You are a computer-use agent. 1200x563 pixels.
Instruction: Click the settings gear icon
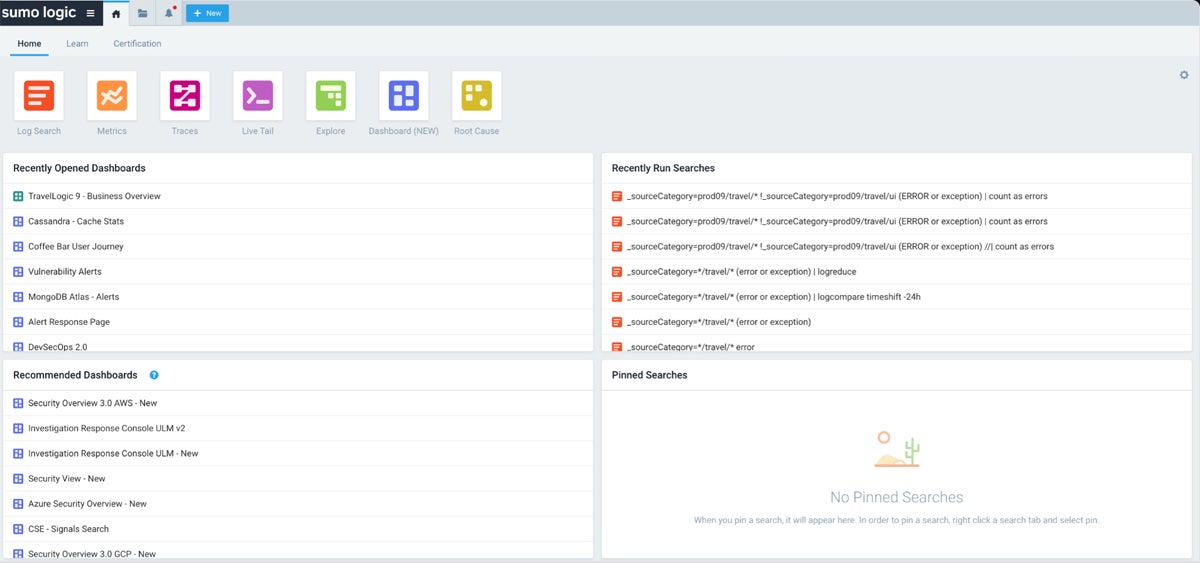tap(1184, 75)
